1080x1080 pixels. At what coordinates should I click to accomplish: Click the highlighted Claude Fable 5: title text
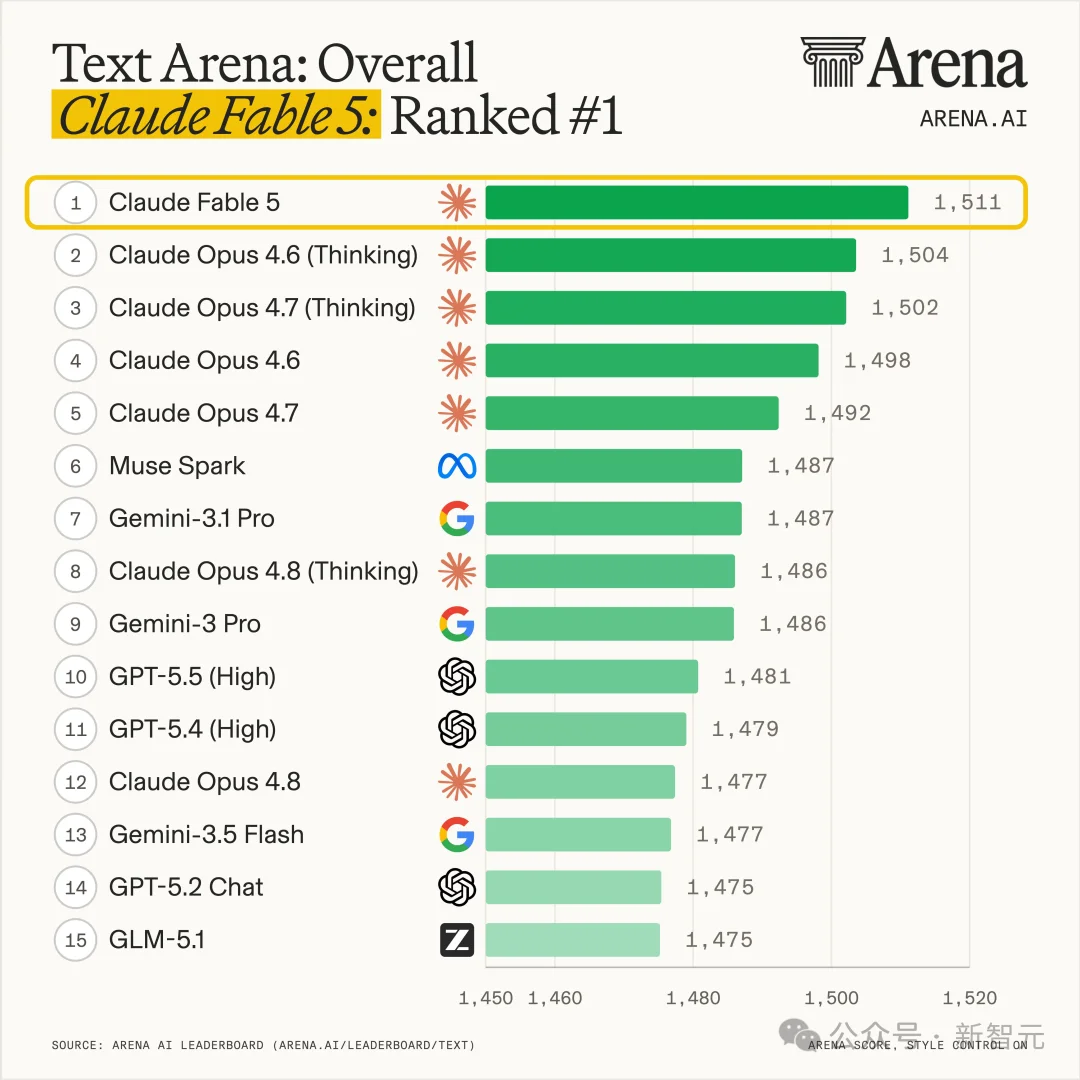pos(216,114)
